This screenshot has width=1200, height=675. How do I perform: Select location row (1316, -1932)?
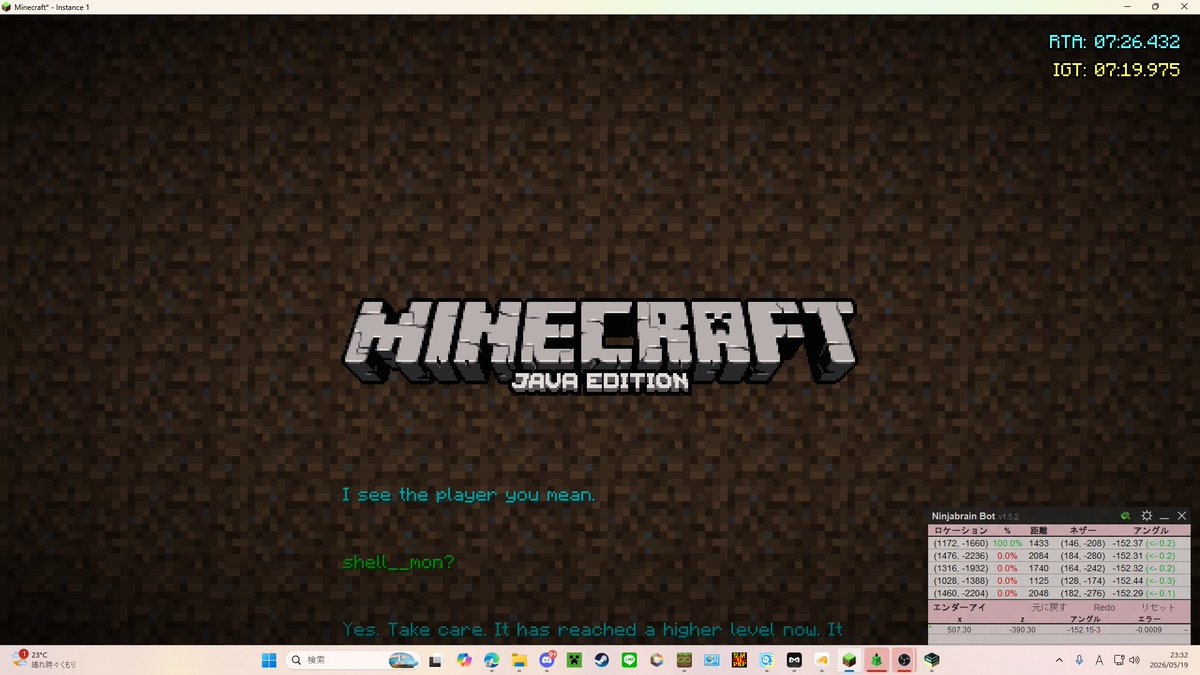[x=1059, y=567]
